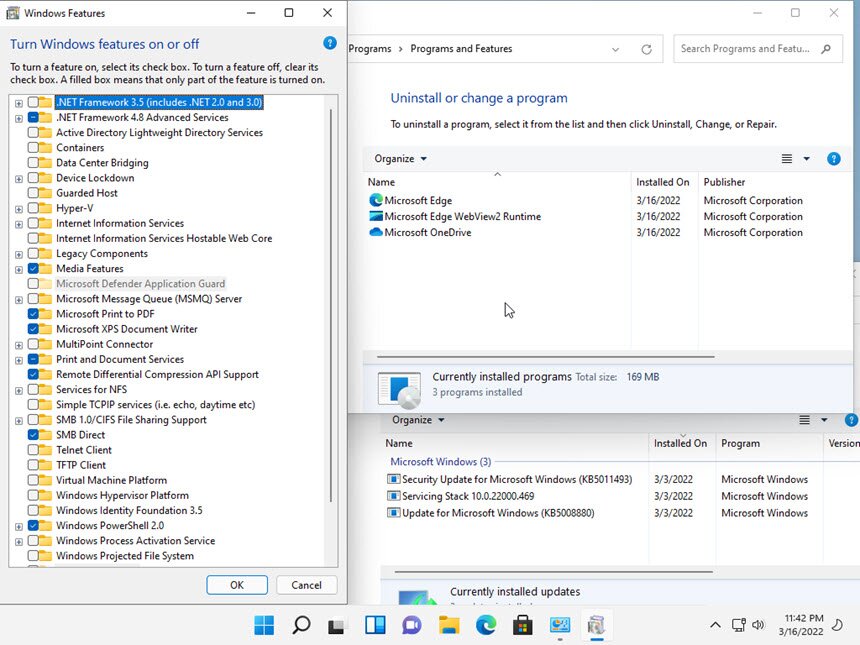Expand the Legacy Components node
The height and width of the screenshot is (645, 860).
tap(19, 254)
